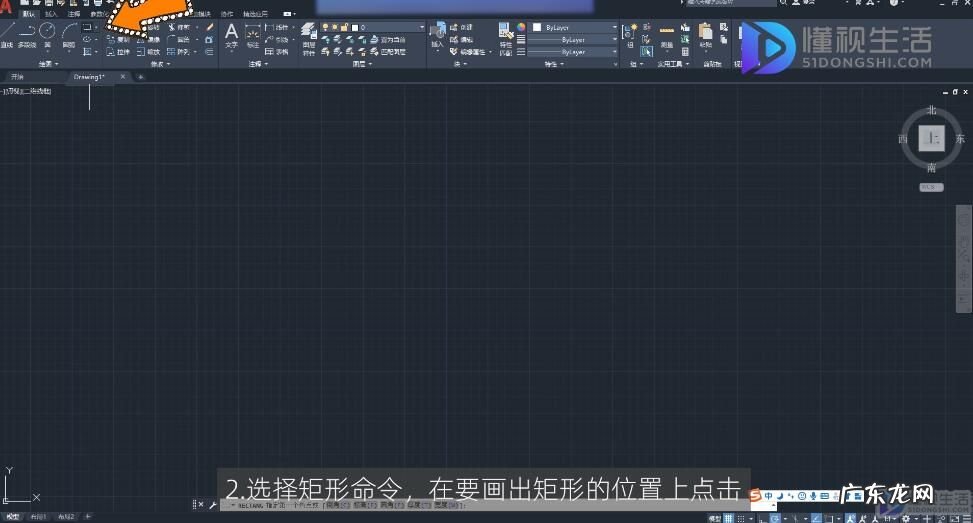The height and width of the screenshot is (523, 973).
Task: Select the Polyline (多段线) tool
Action: click(27, 34)
